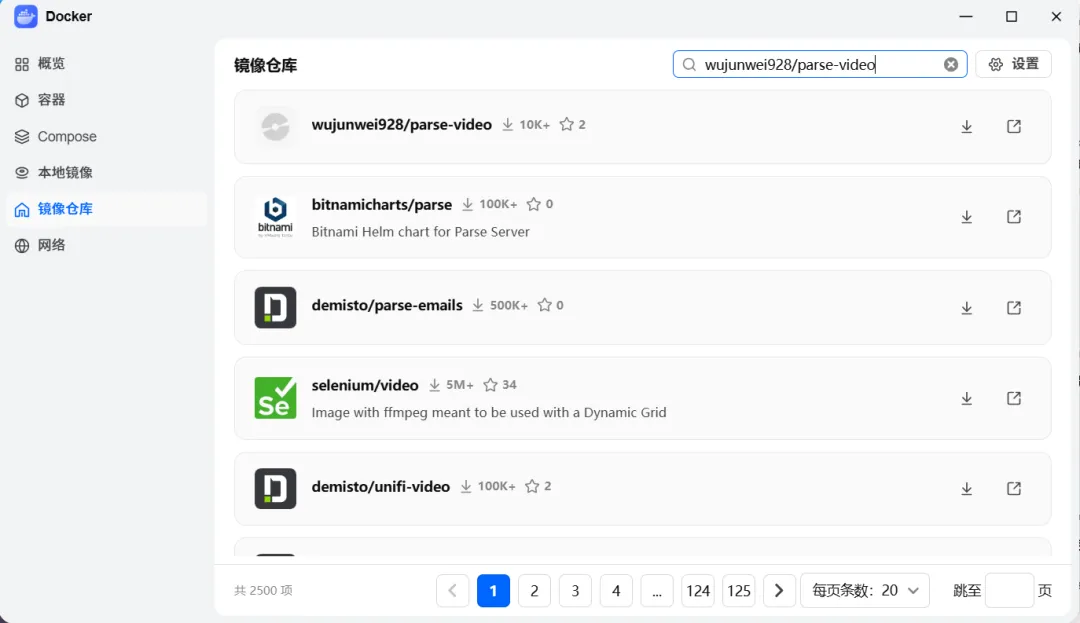The image size is (1080, 623).
Task: Go to next results page
Action: pyautogui.click(x=779, y=591)
